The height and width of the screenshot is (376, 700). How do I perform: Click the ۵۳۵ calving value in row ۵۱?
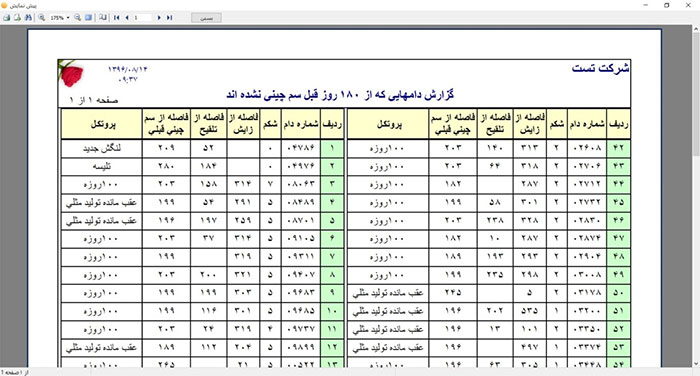[x=530, y=311]
